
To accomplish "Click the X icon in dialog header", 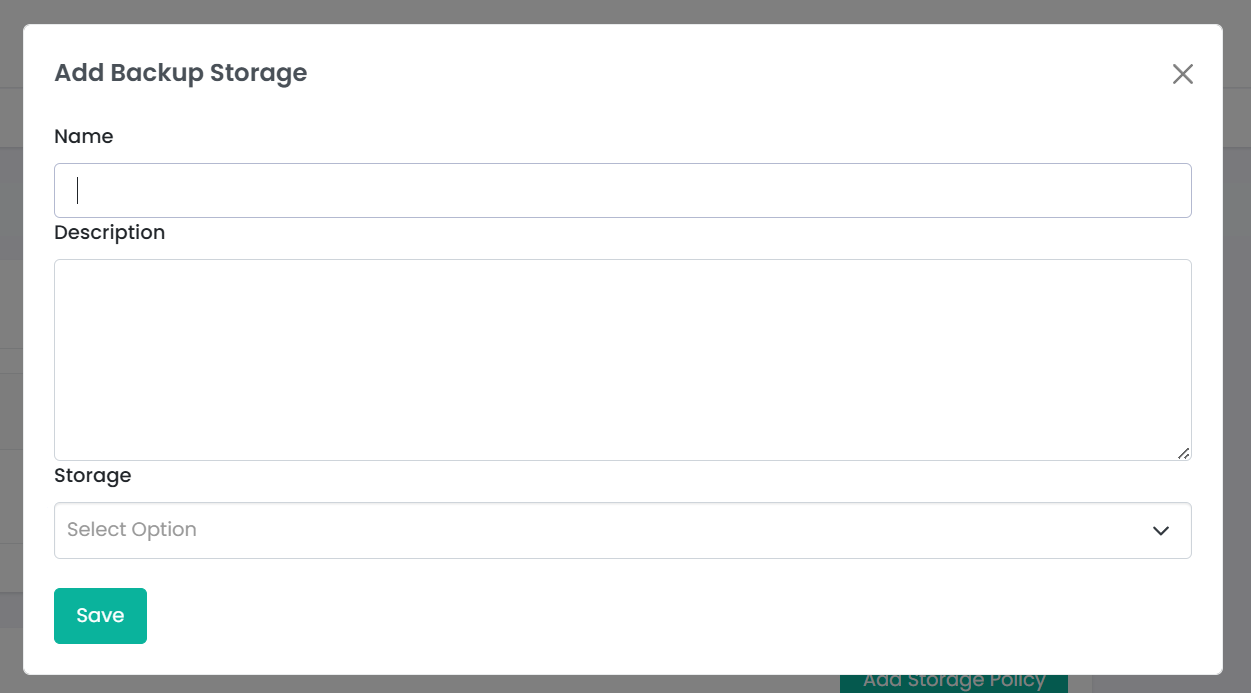I will click(x=1182, y=74).
